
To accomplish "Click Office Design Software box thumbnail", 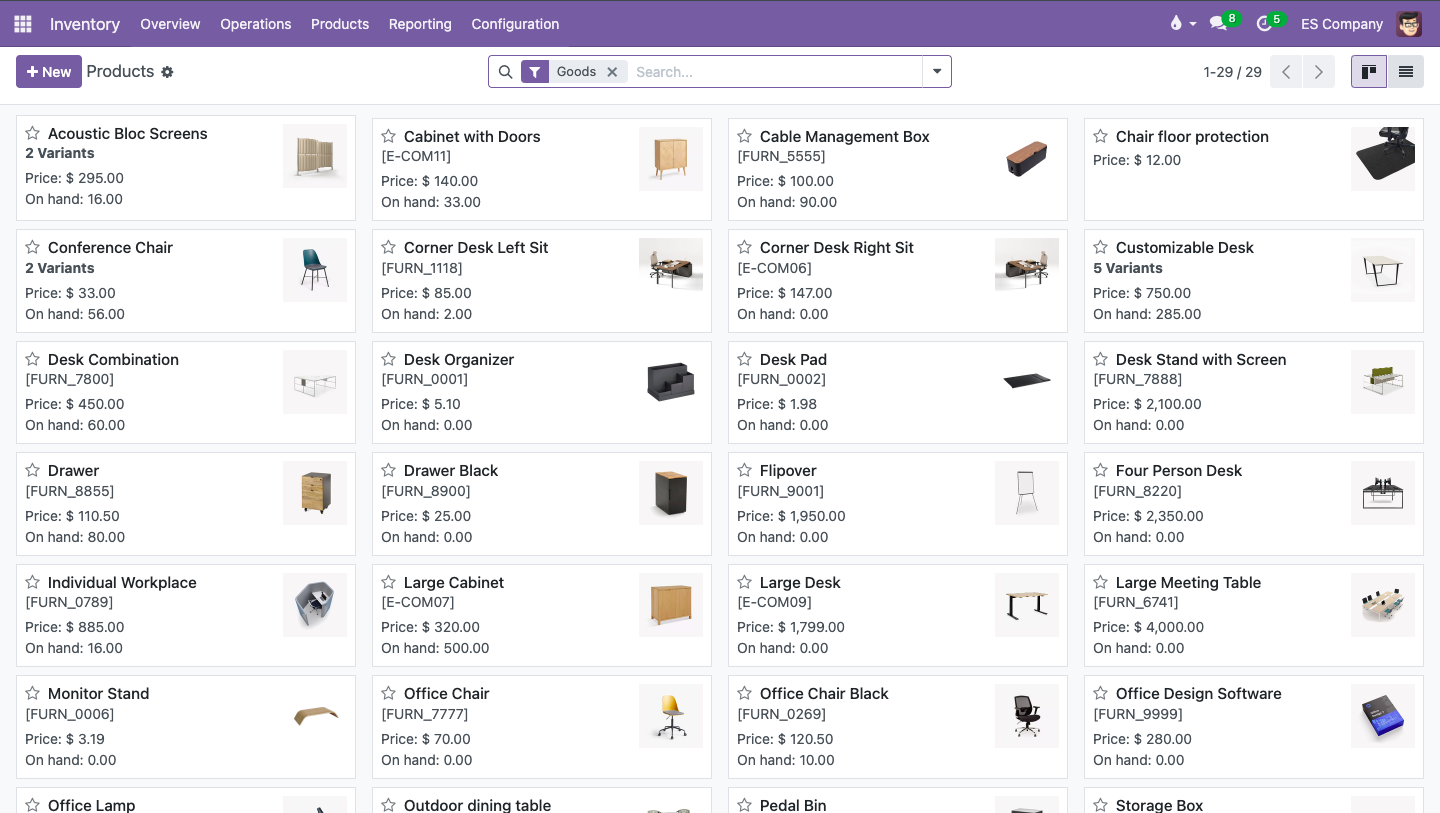I will [x=1383, y=716].
